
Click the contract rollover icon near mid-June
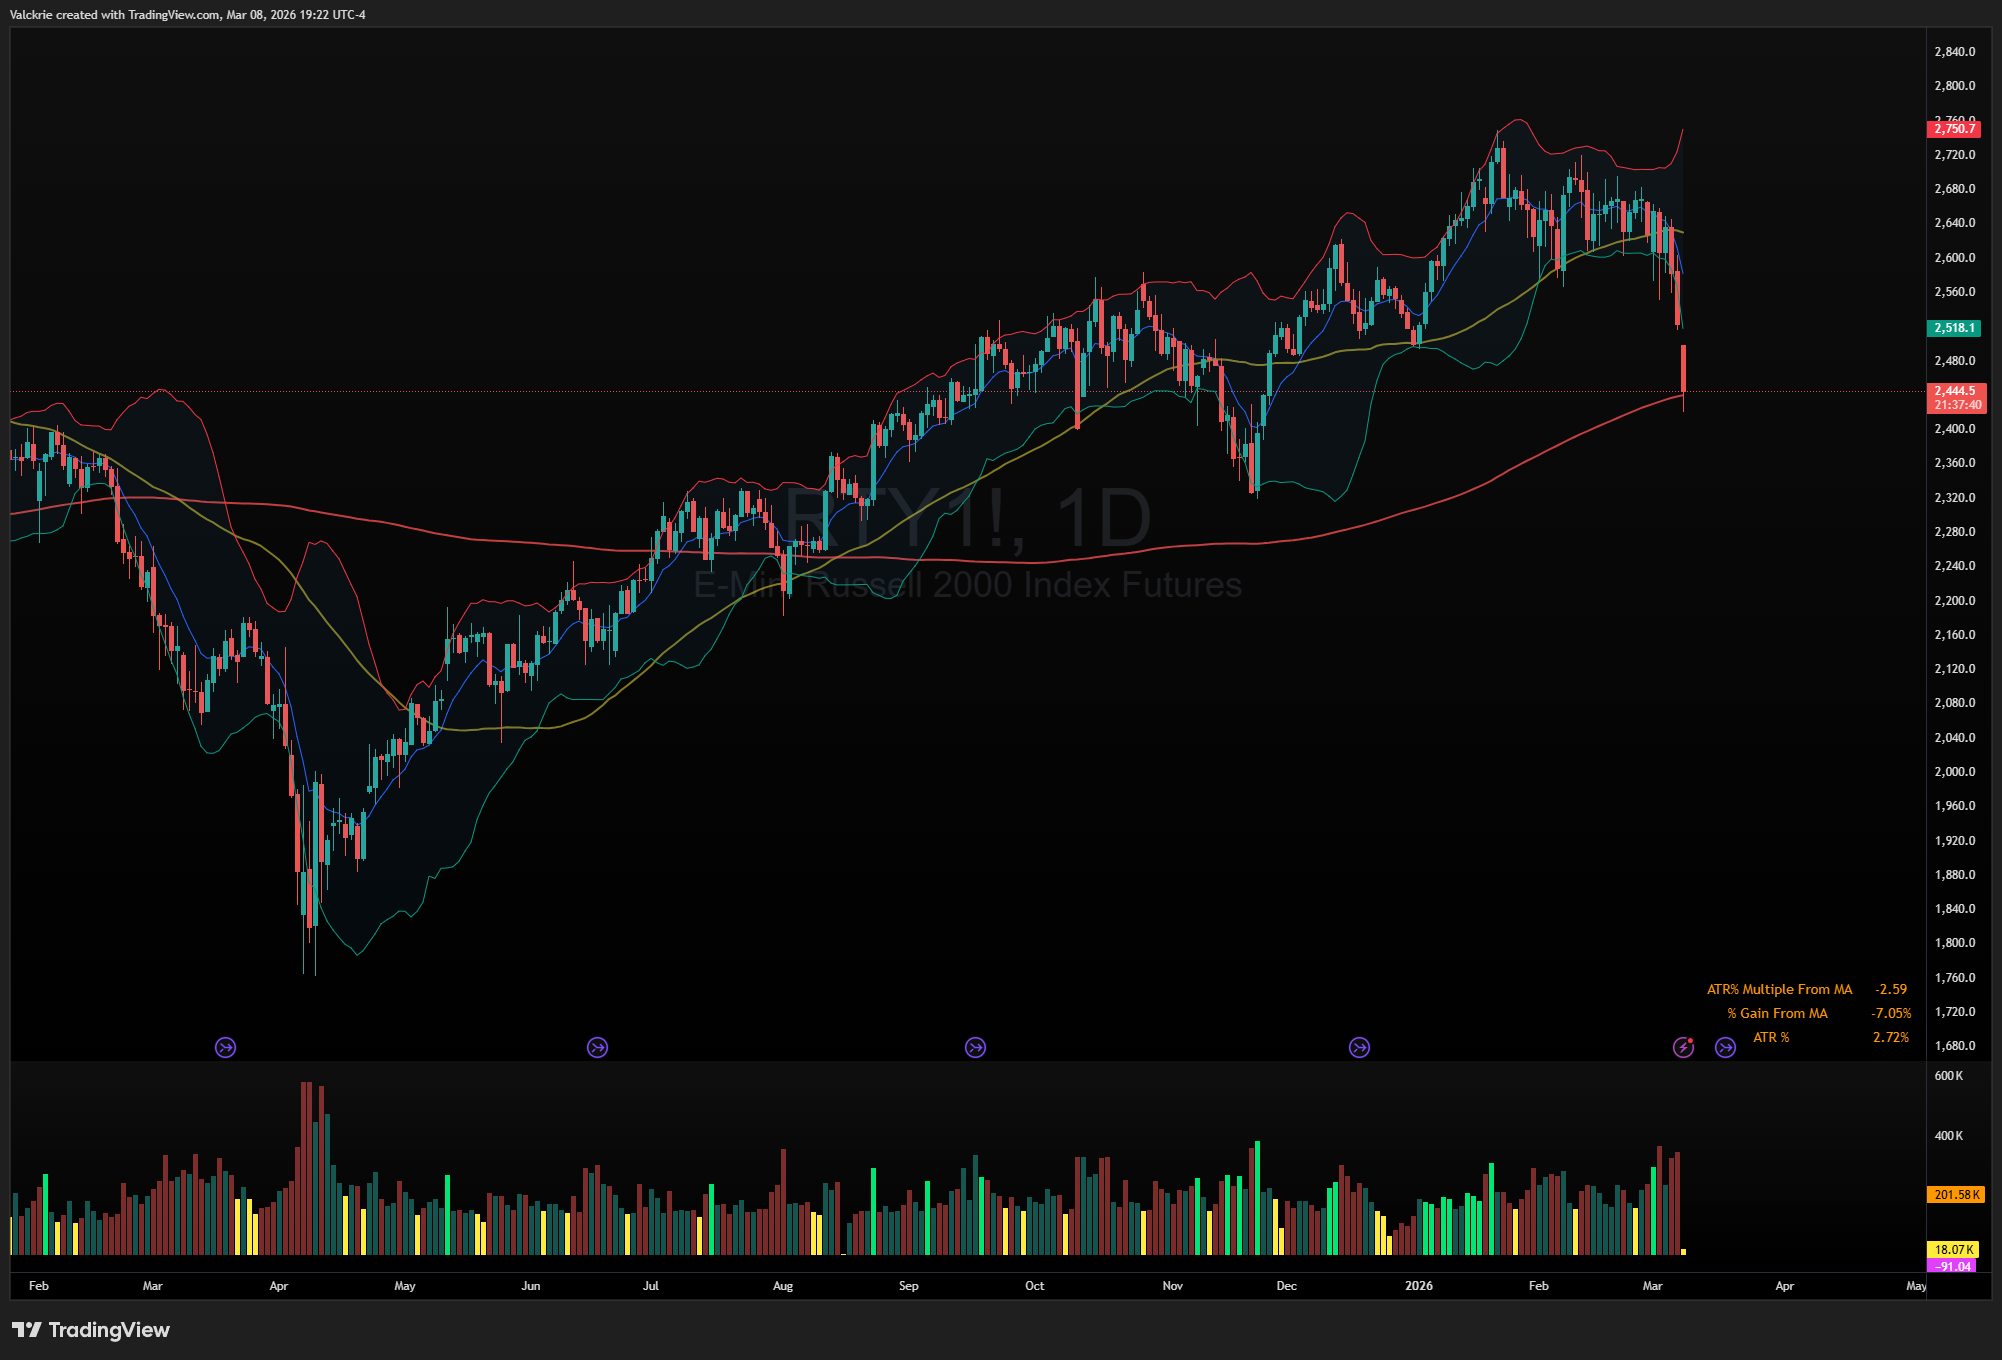click(597, 1047)
